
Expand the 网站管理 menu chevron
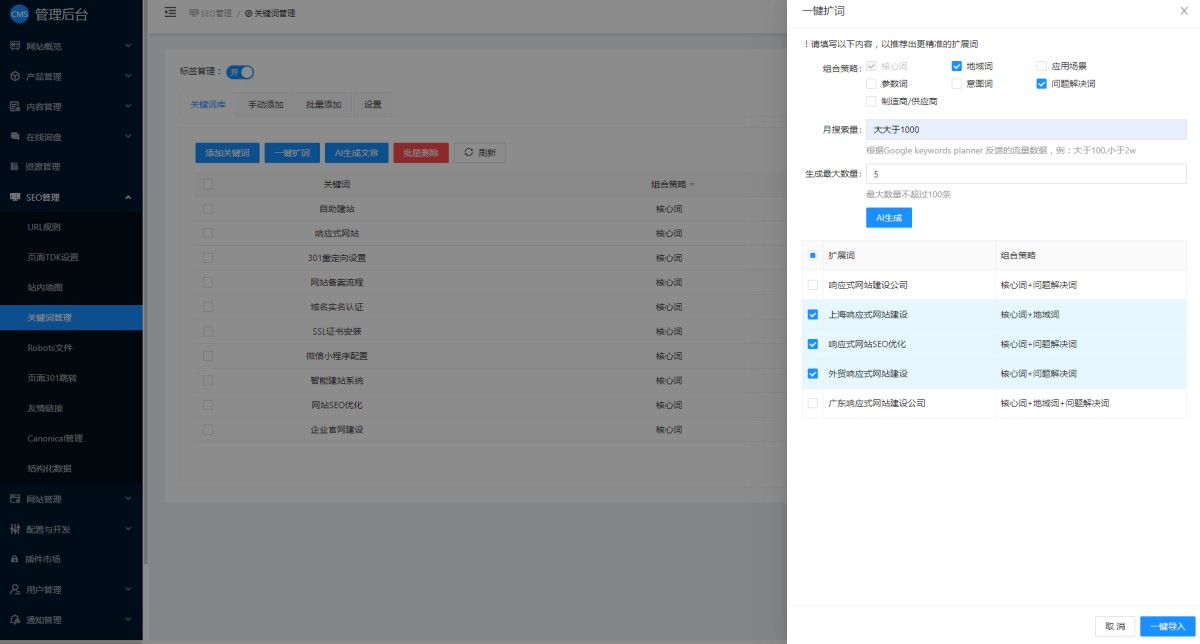pyautogui.click(x=128, y=498)
